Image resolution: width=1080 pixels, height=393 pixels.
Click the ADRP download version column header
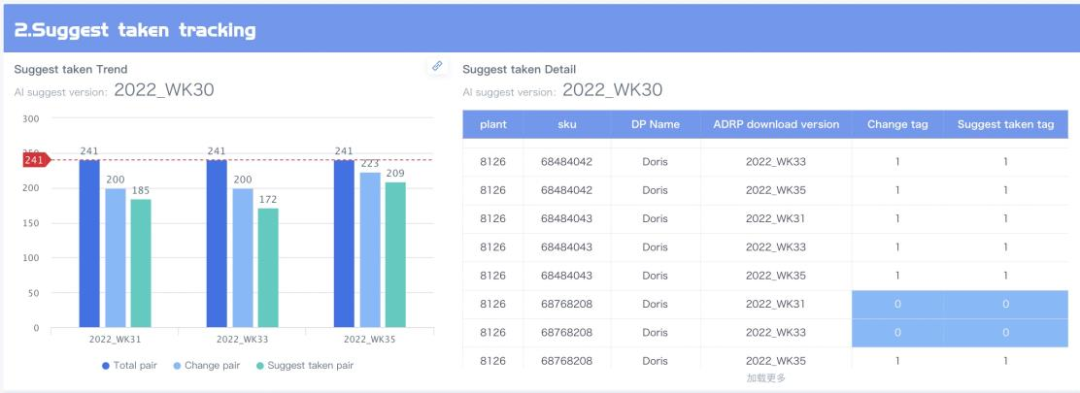[776, 125]
